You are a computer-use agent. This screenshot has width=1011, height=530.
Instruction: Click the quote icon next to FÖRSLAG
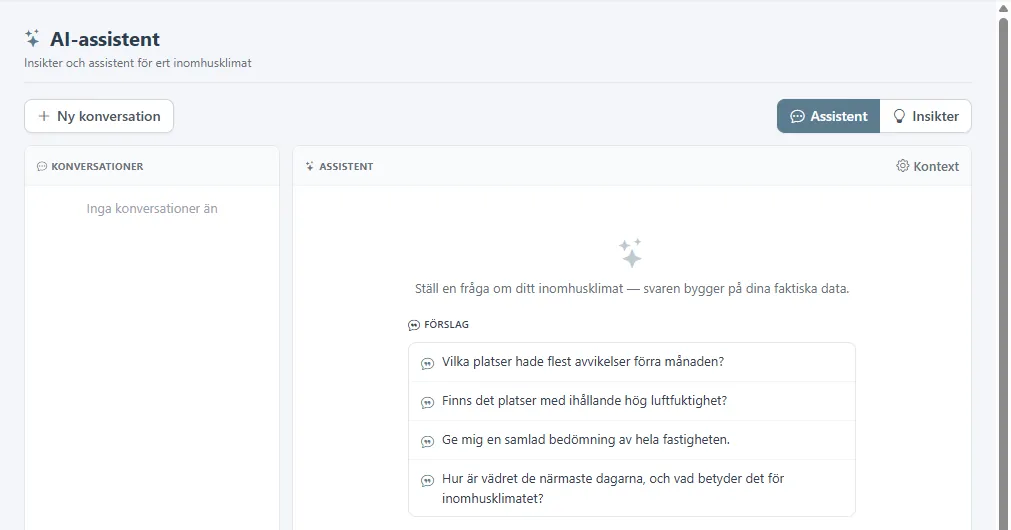coord(414,325)
